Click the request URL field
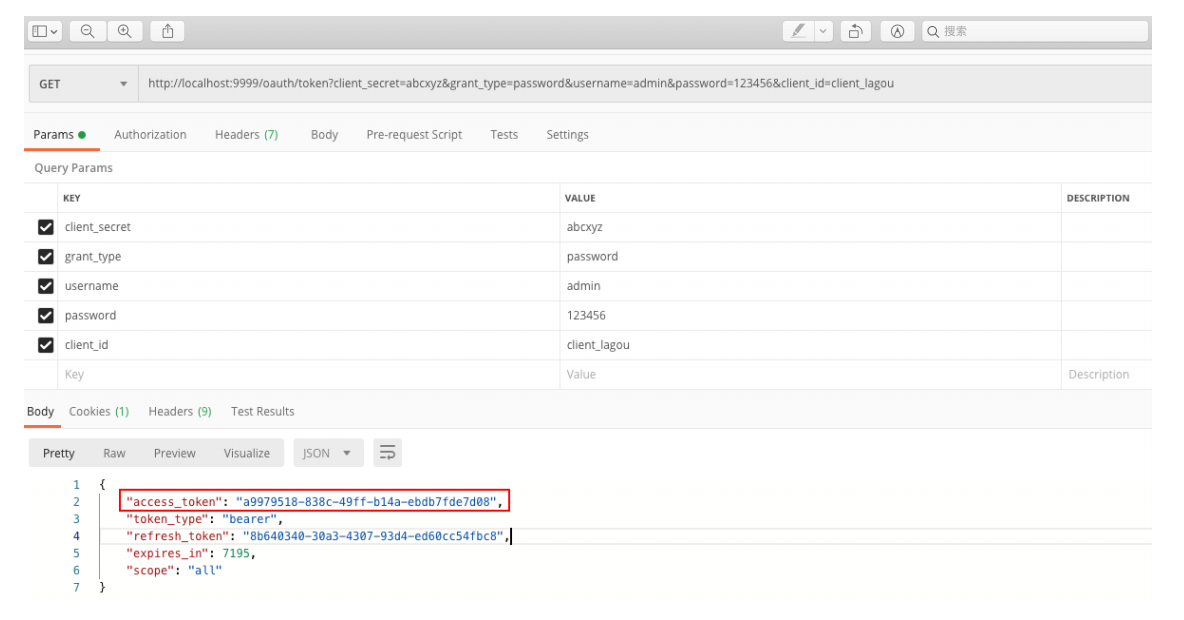 pyautogui.click(x=645, y=84)
